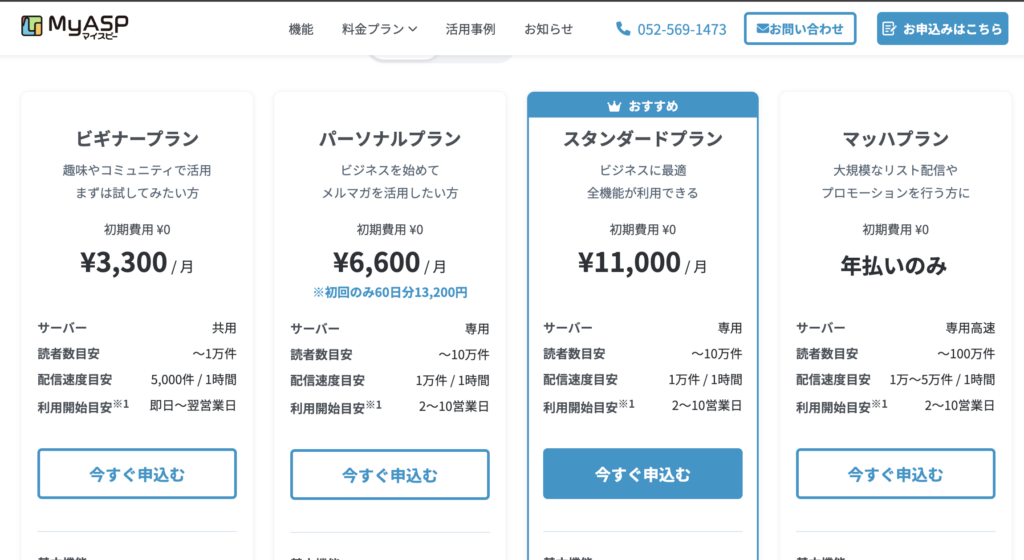1024x560 pixels.
Task: Apply for マッハプラン with 今すぐ申込む
Action: 895,474
